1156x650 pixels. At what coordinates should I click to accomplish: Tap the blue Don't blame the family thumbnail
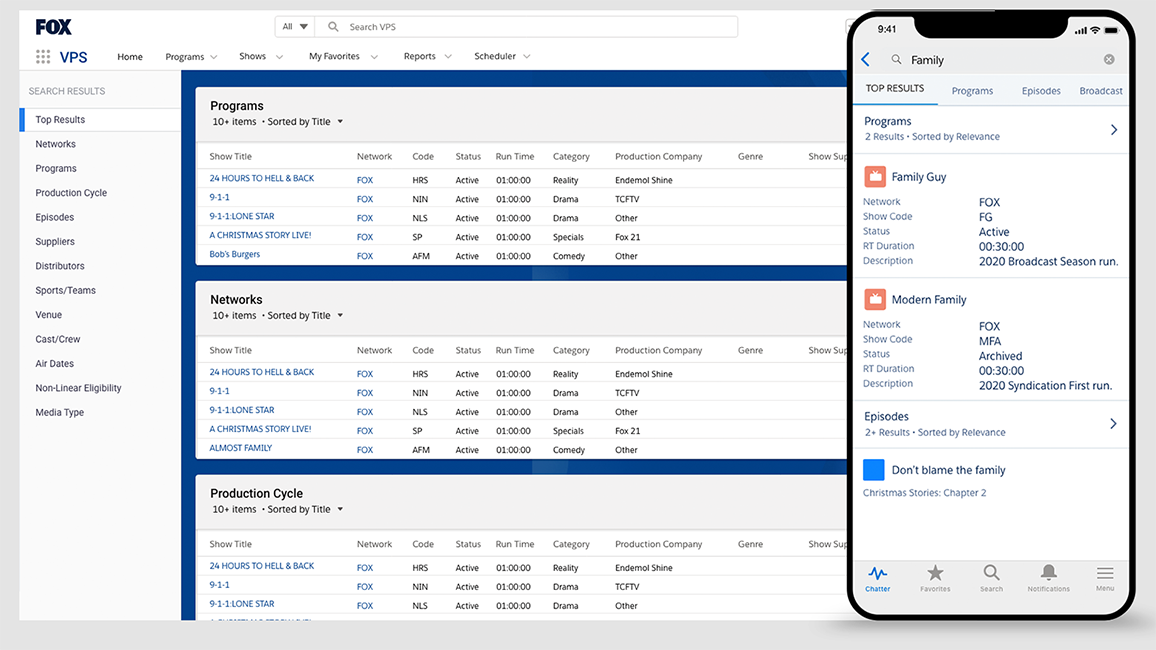874,469
